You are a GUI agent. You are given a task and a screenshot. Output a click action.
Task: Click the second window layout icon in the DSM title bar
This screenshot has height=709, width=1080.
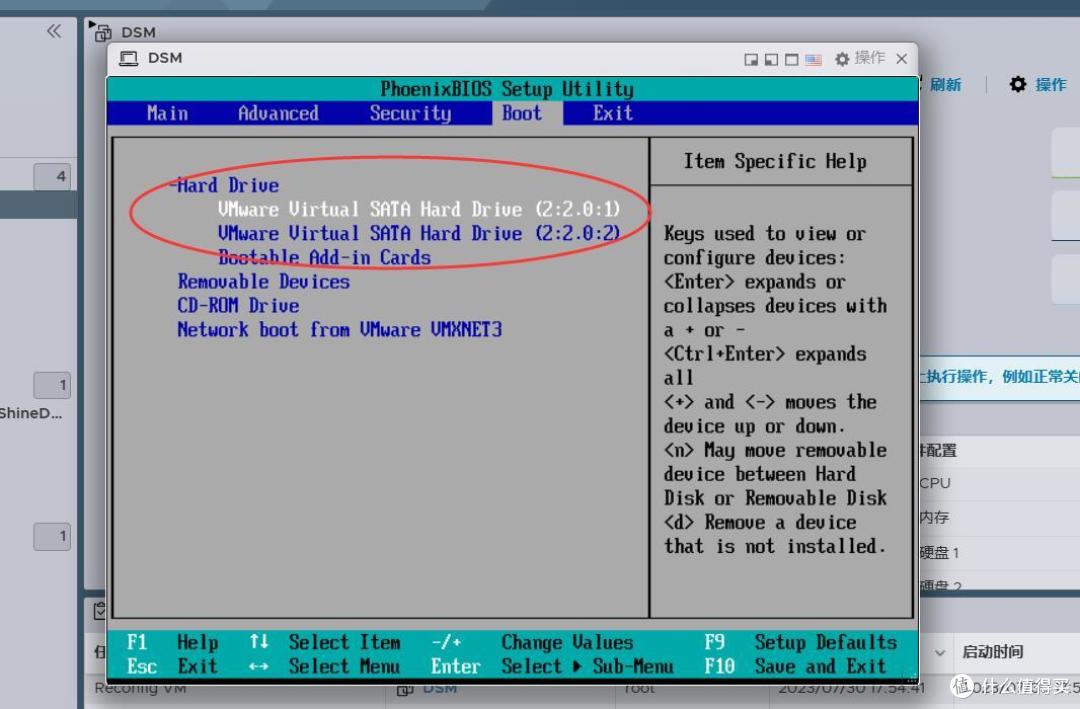click(771, 60)
